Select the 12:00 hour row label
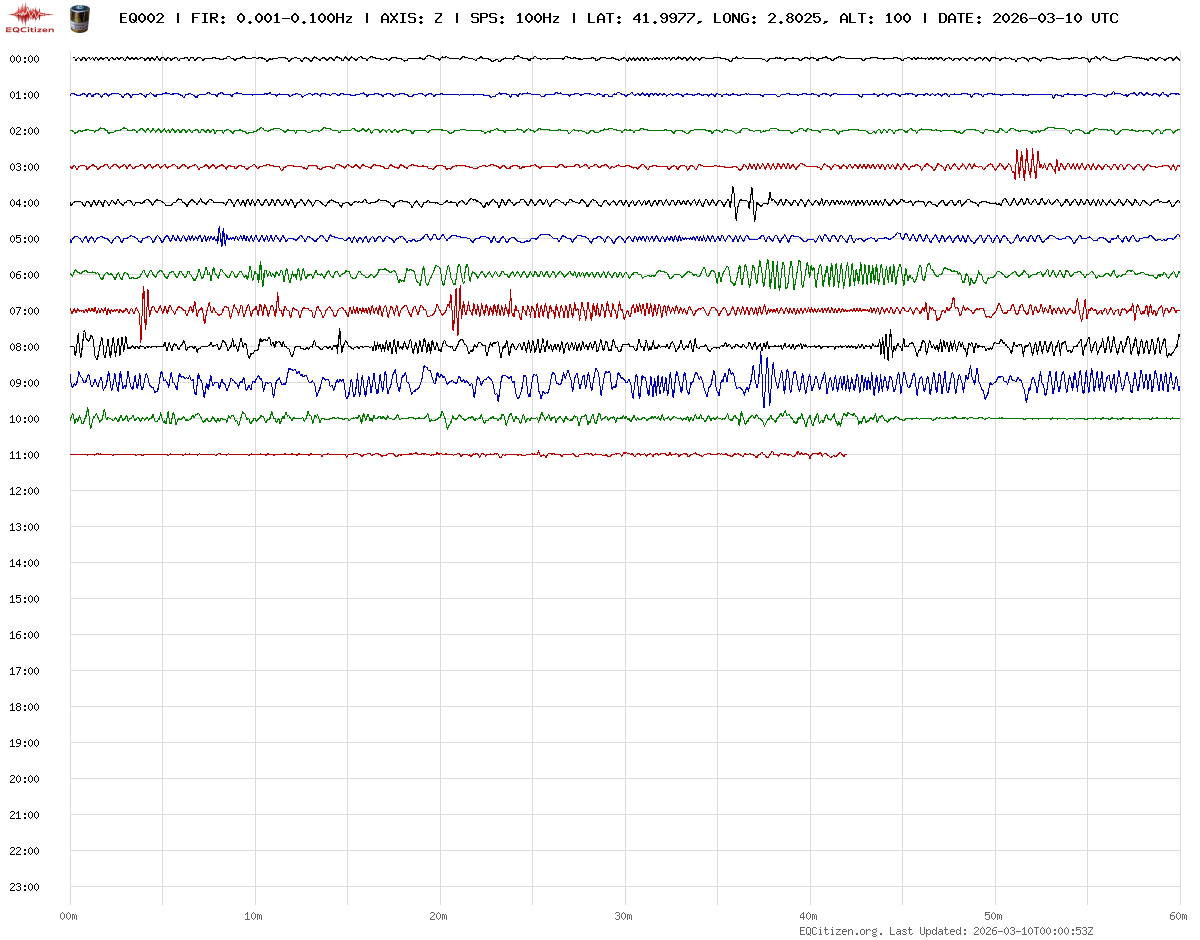The height and width of the screenshot is (940, 1200). click(x=24, y=491)
